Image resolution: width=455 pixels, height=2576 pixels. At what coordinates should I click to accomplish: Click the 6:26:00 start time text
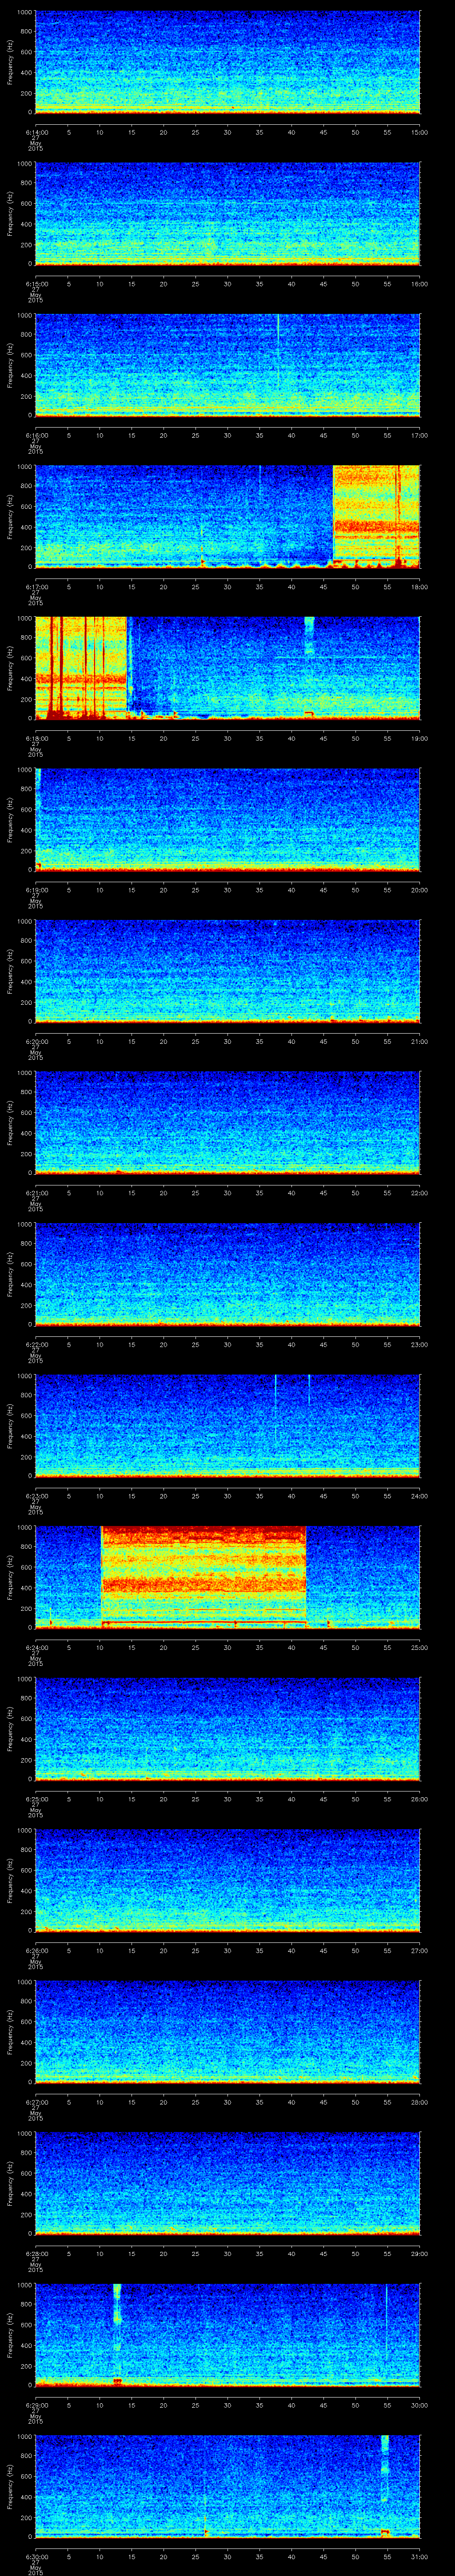[36, 1950]
